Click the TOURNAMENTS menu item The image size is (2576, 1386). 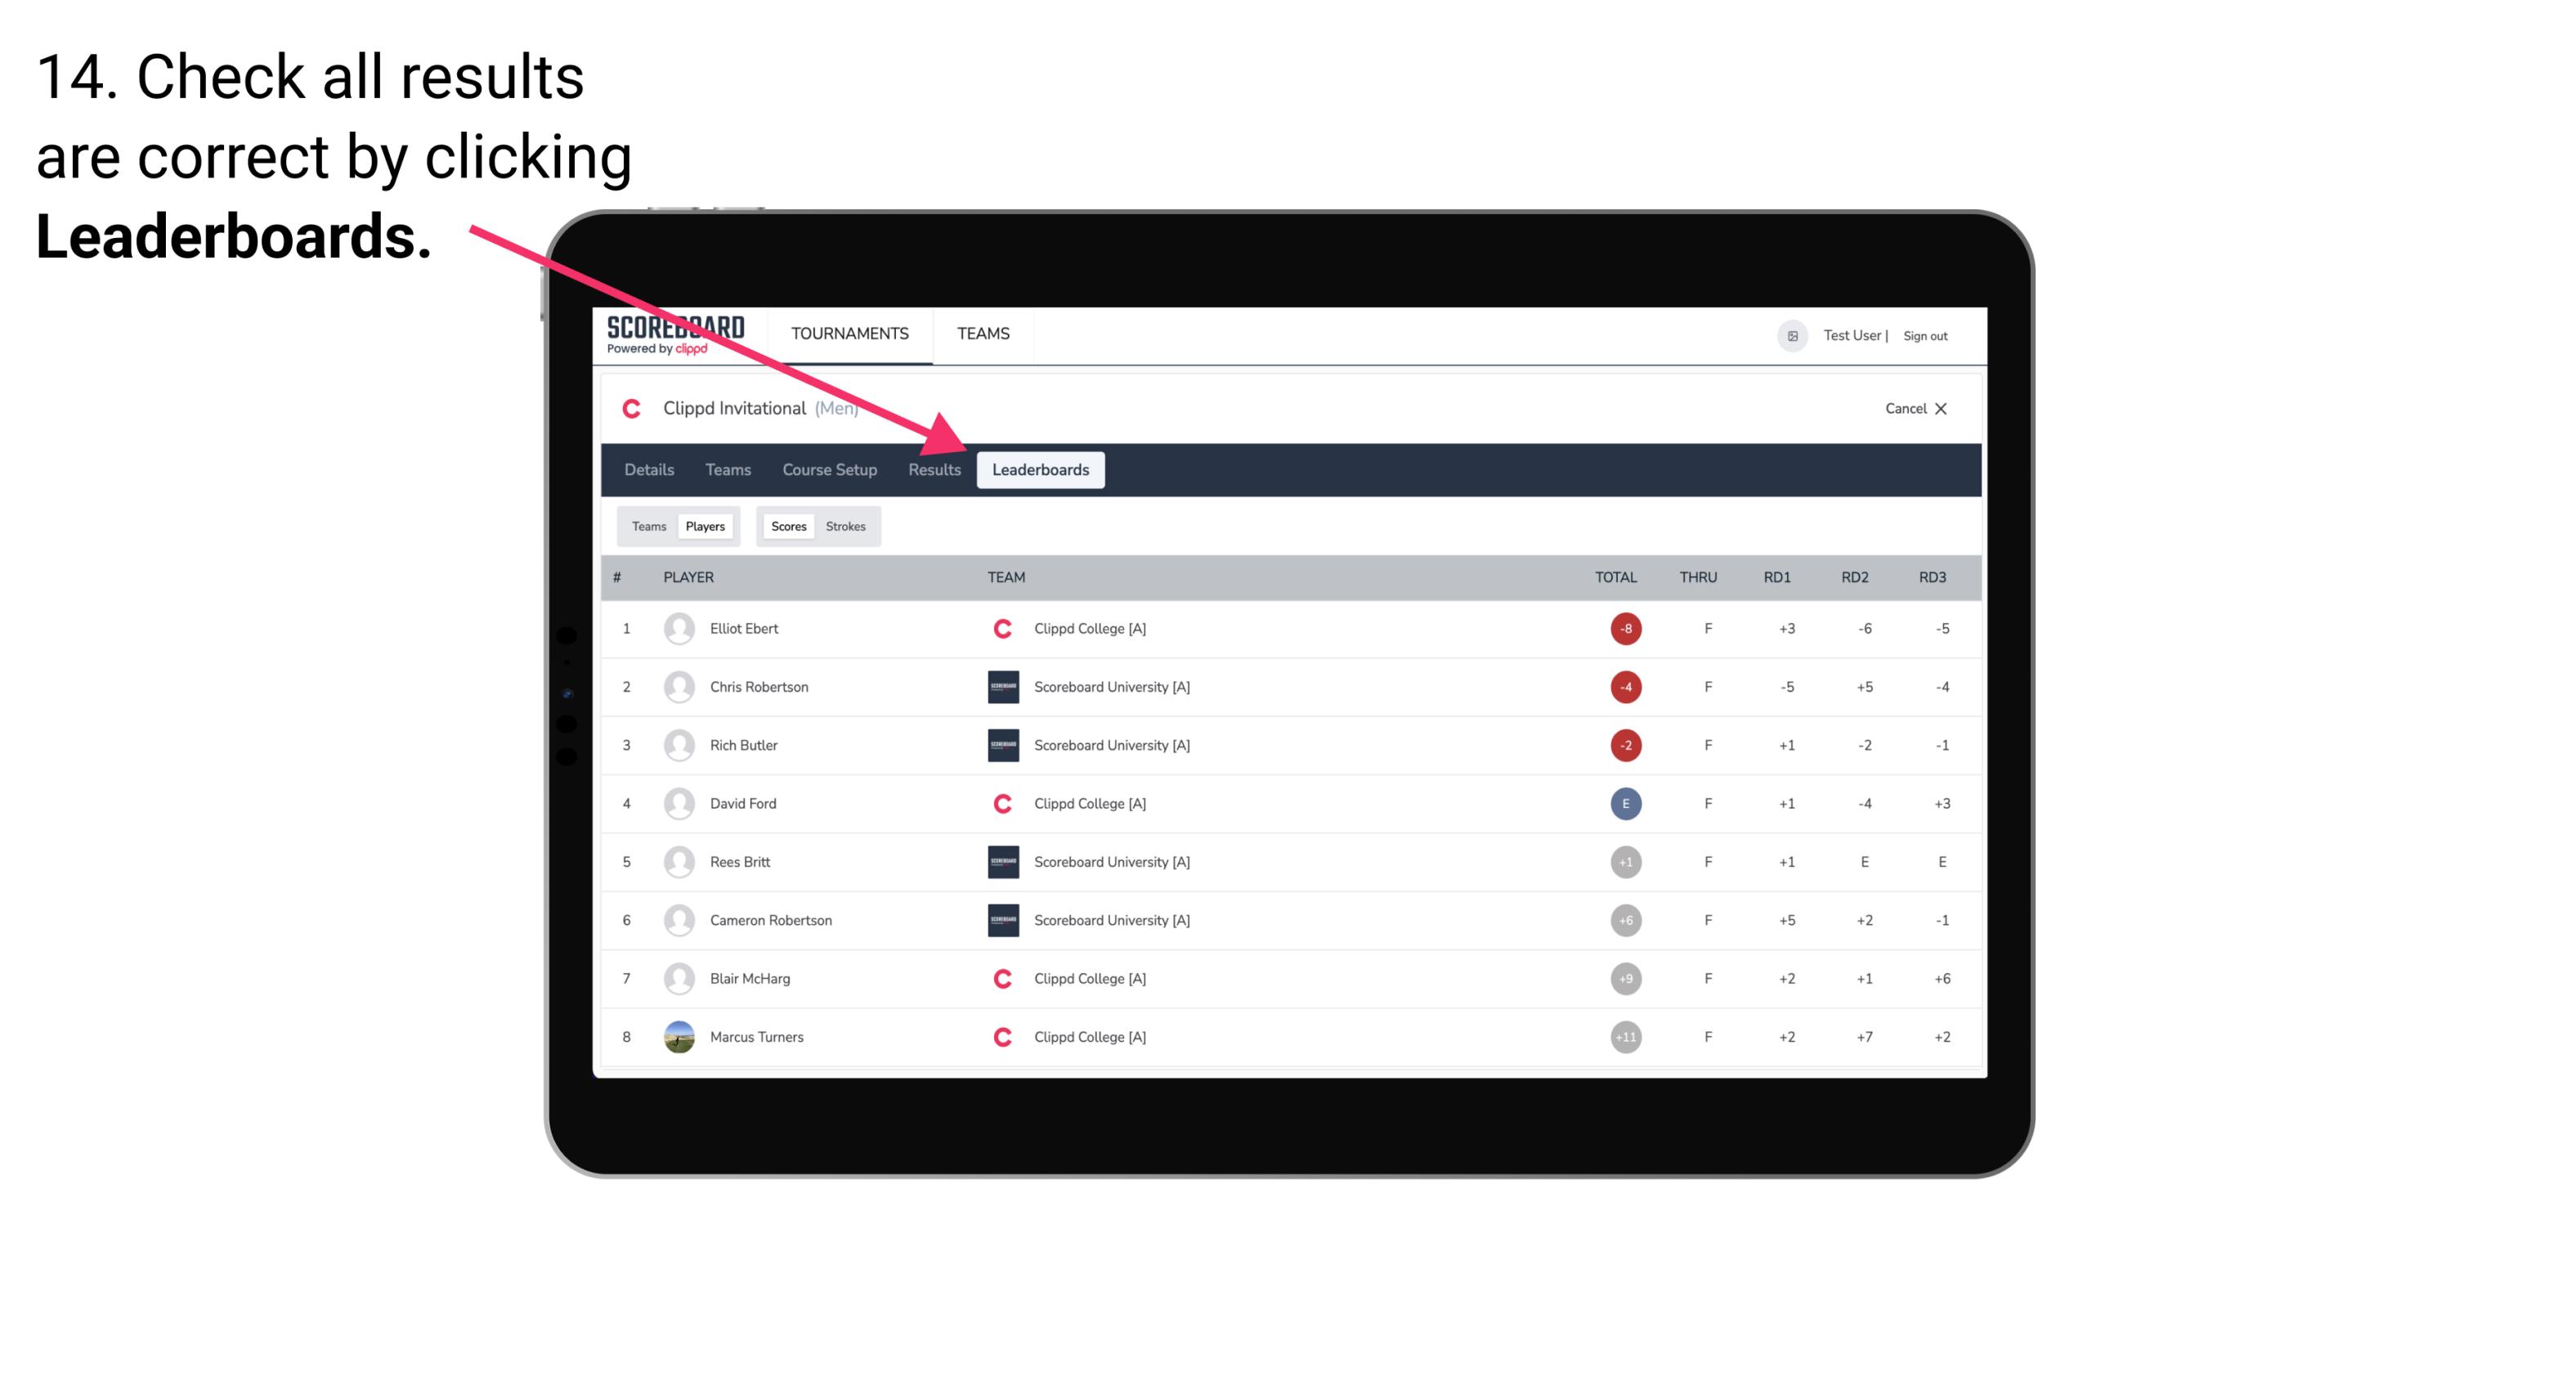tap(851, 333)
